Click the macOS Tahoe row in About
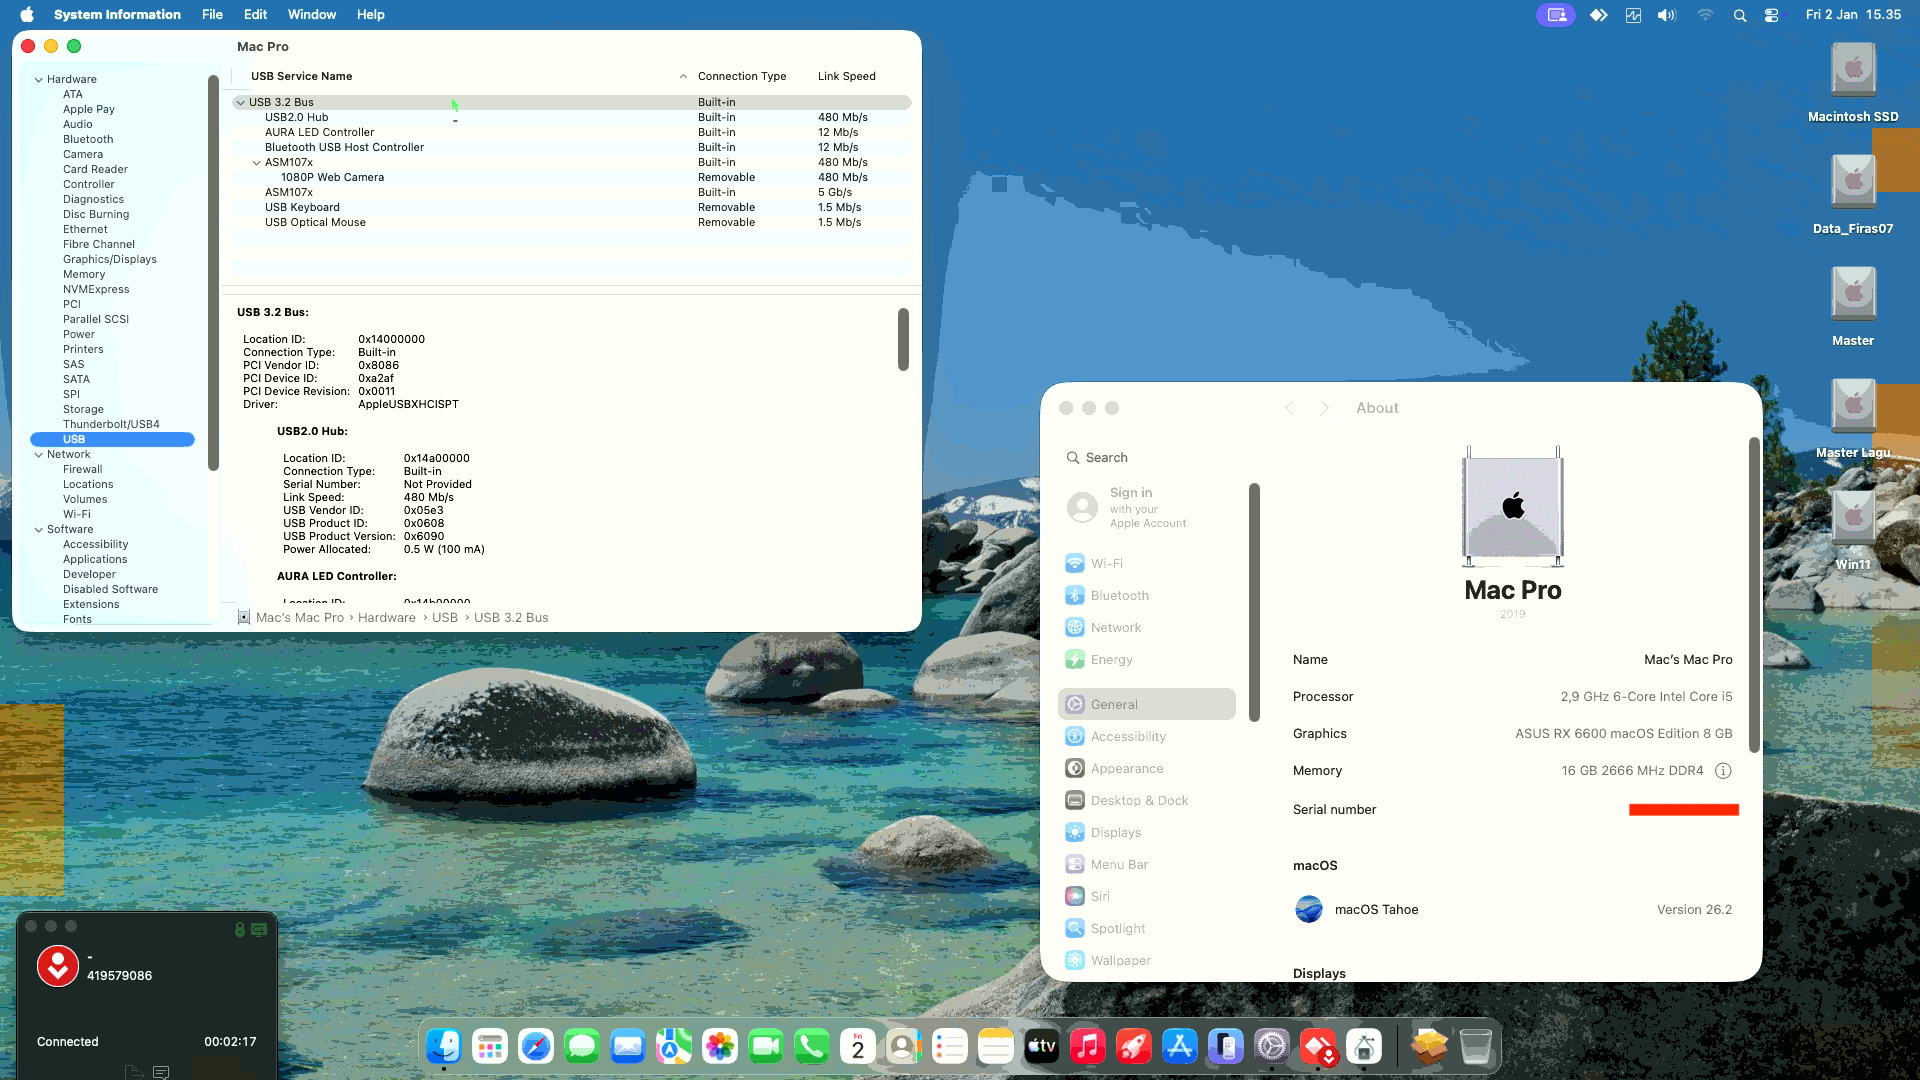 pyautogui.click(x=1512, y=909)
